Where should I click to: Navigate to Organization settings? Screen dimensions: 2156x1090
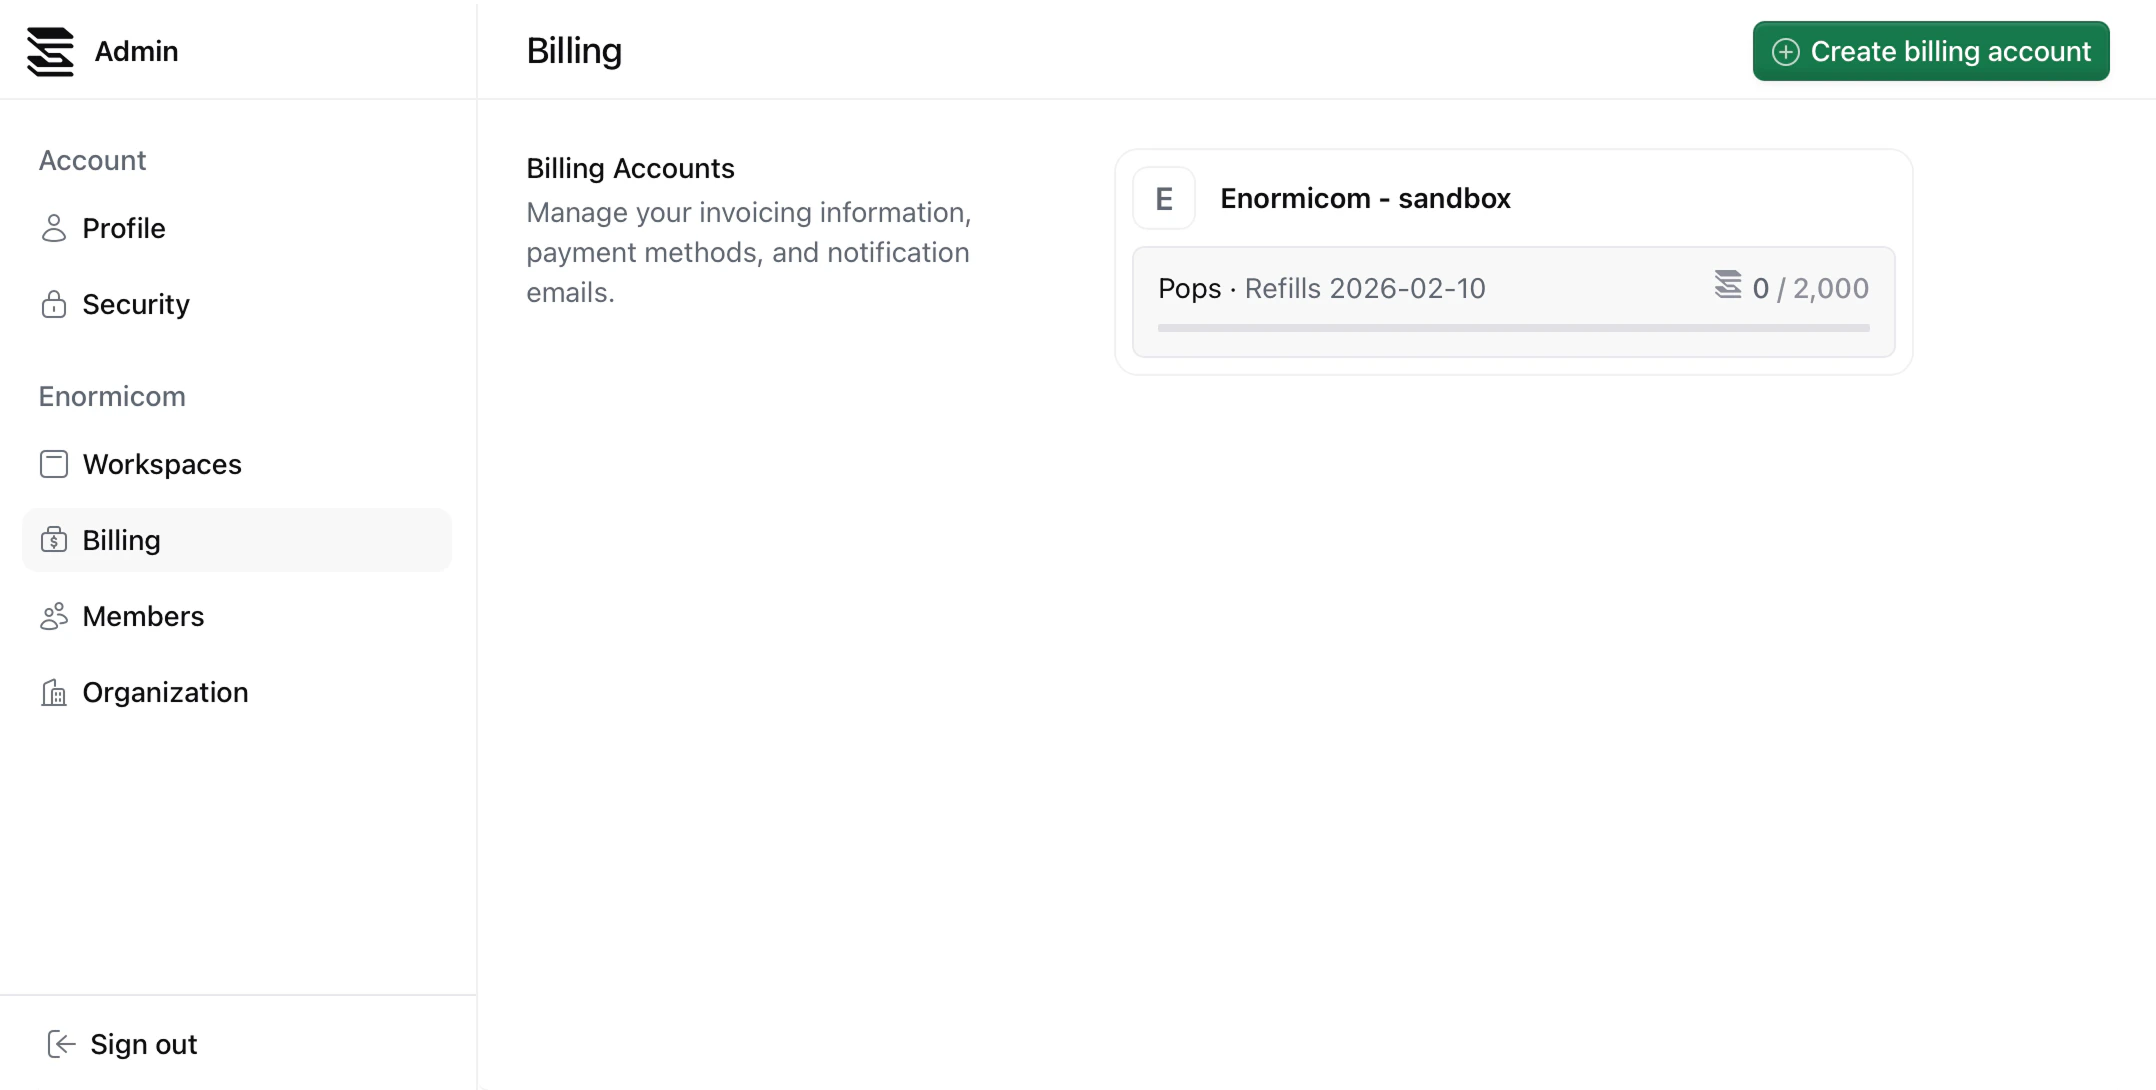165,692
